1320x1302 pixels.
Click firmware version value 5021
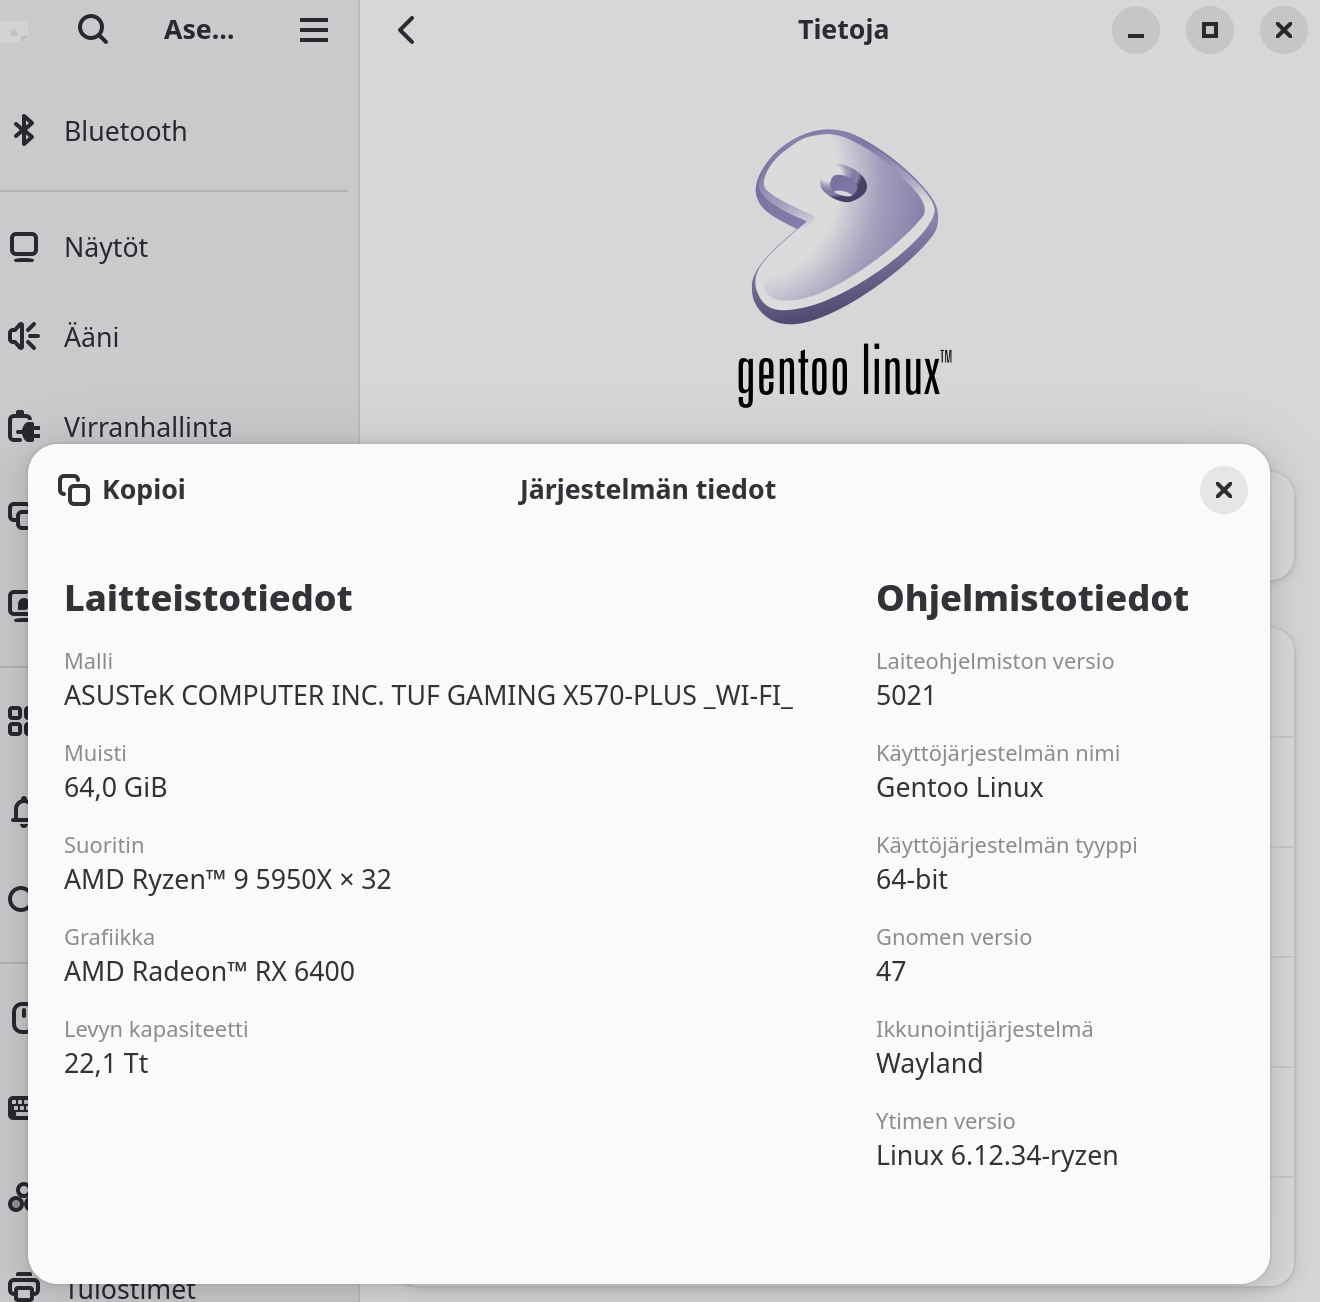(906, 696)
